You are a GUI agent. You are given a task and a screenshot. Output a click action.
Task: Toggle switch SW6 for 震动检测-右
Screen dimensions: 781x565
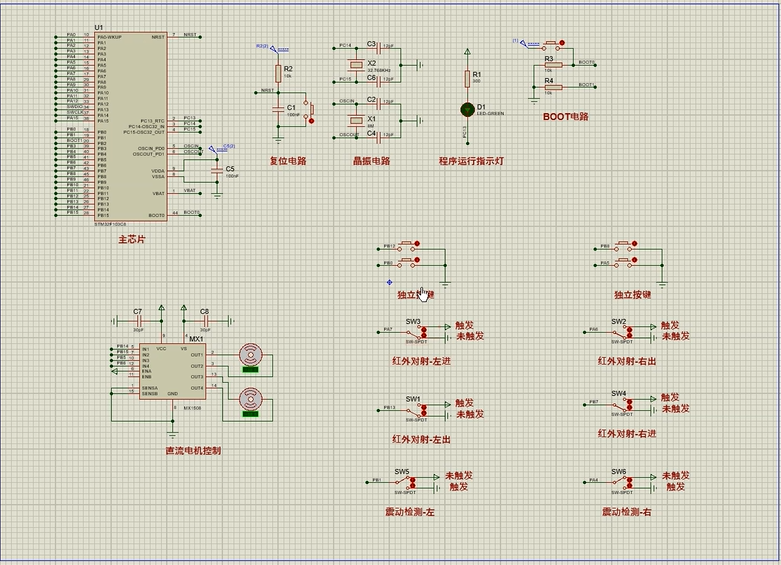622,482
